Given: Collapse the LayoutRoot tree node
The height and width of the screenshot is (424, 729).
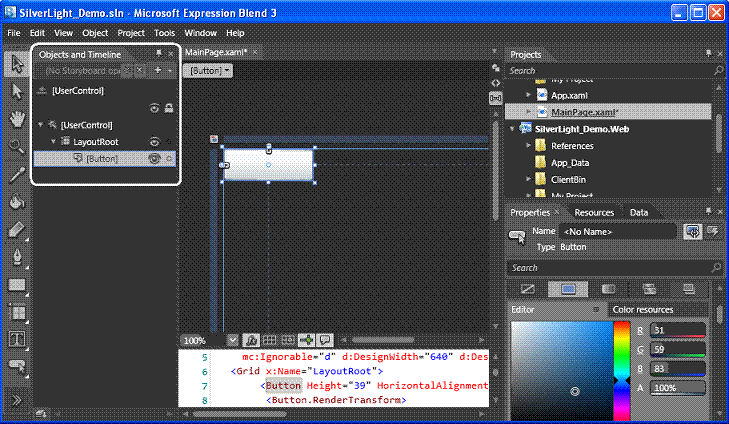Looking at the screenshot, I should (x=53, y=141).
